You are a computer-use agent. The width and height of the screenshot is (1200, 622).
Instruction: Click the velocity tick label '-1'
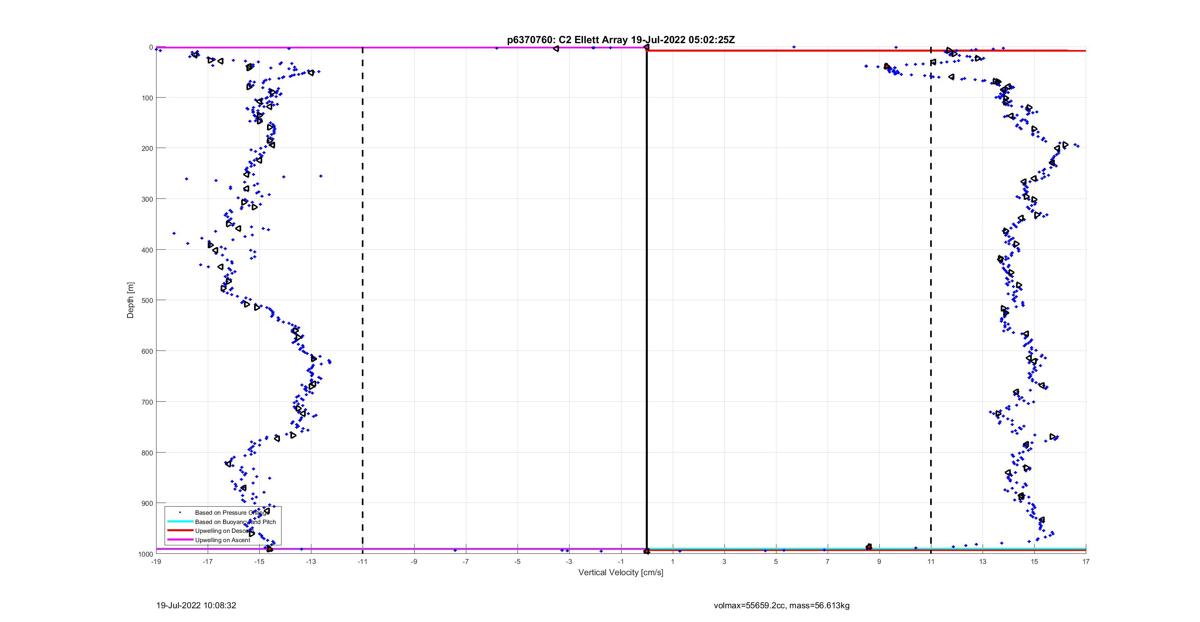pyautogui.click(x=621, y=562)
